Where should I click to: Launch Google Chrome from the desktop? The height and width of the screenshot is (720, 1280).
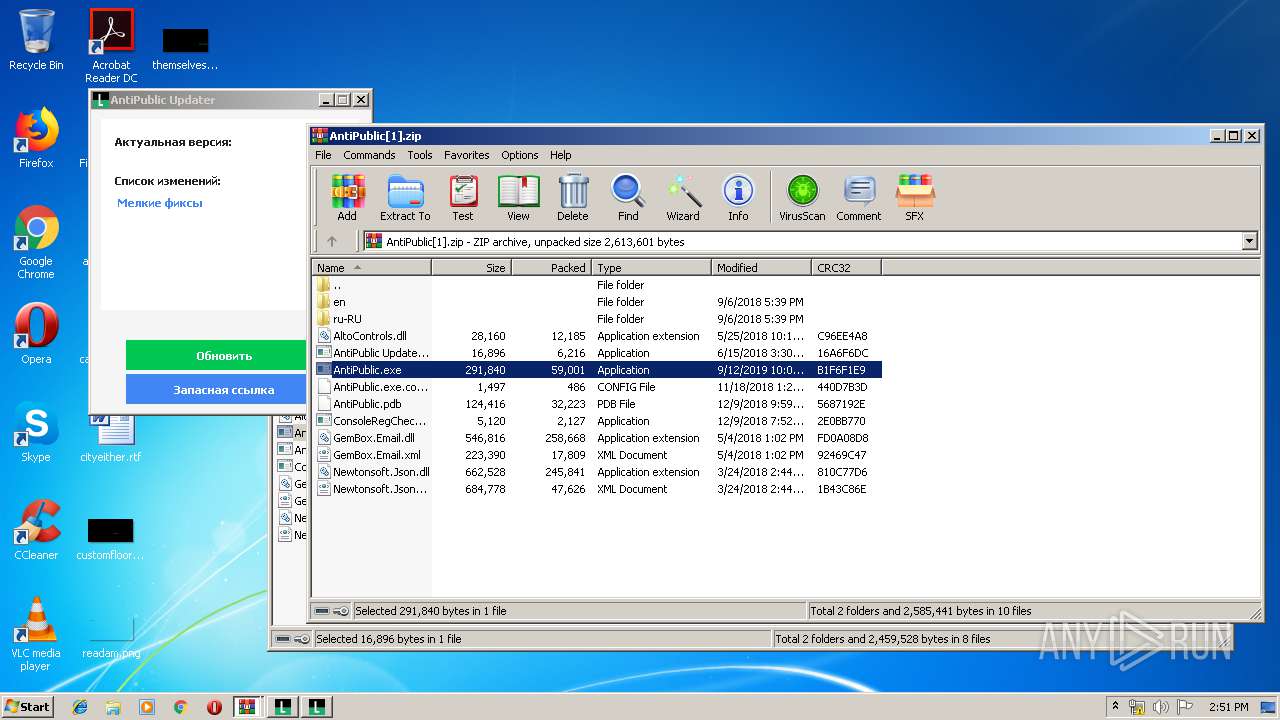point(36,242)
